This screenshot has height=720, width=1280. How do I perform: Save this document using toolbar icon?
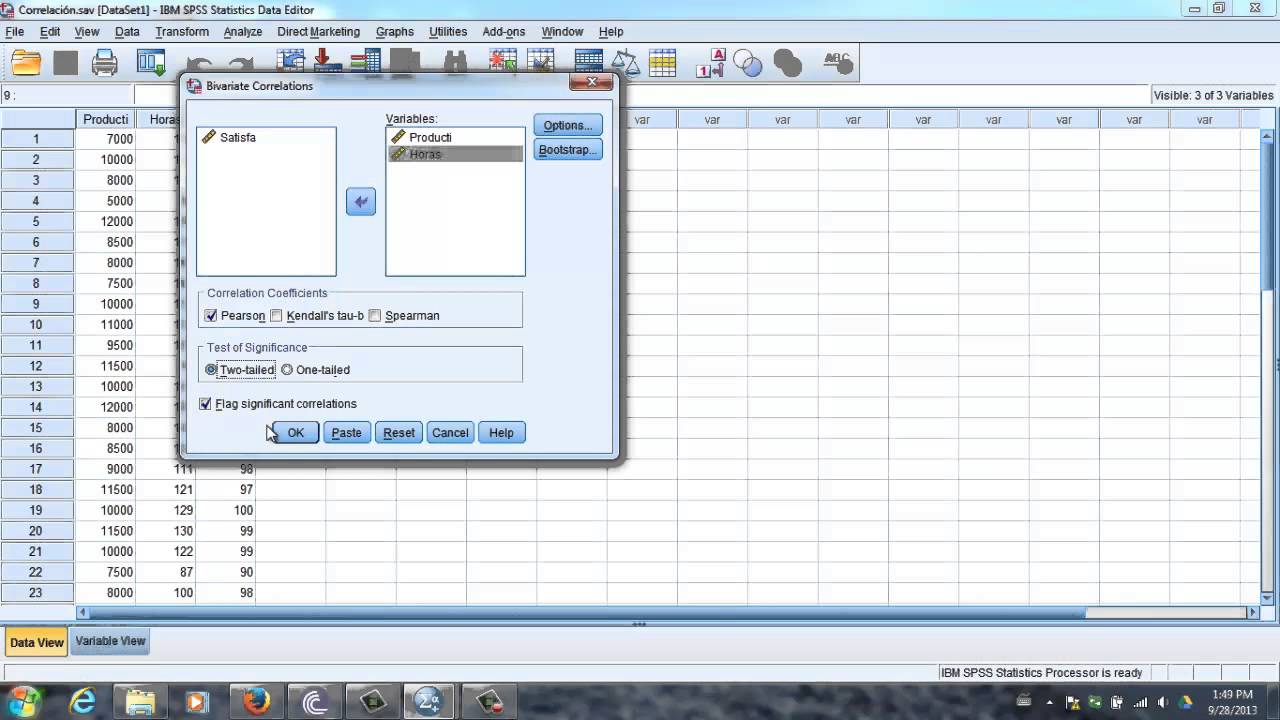pyautogui.click(x=66, y=63)
